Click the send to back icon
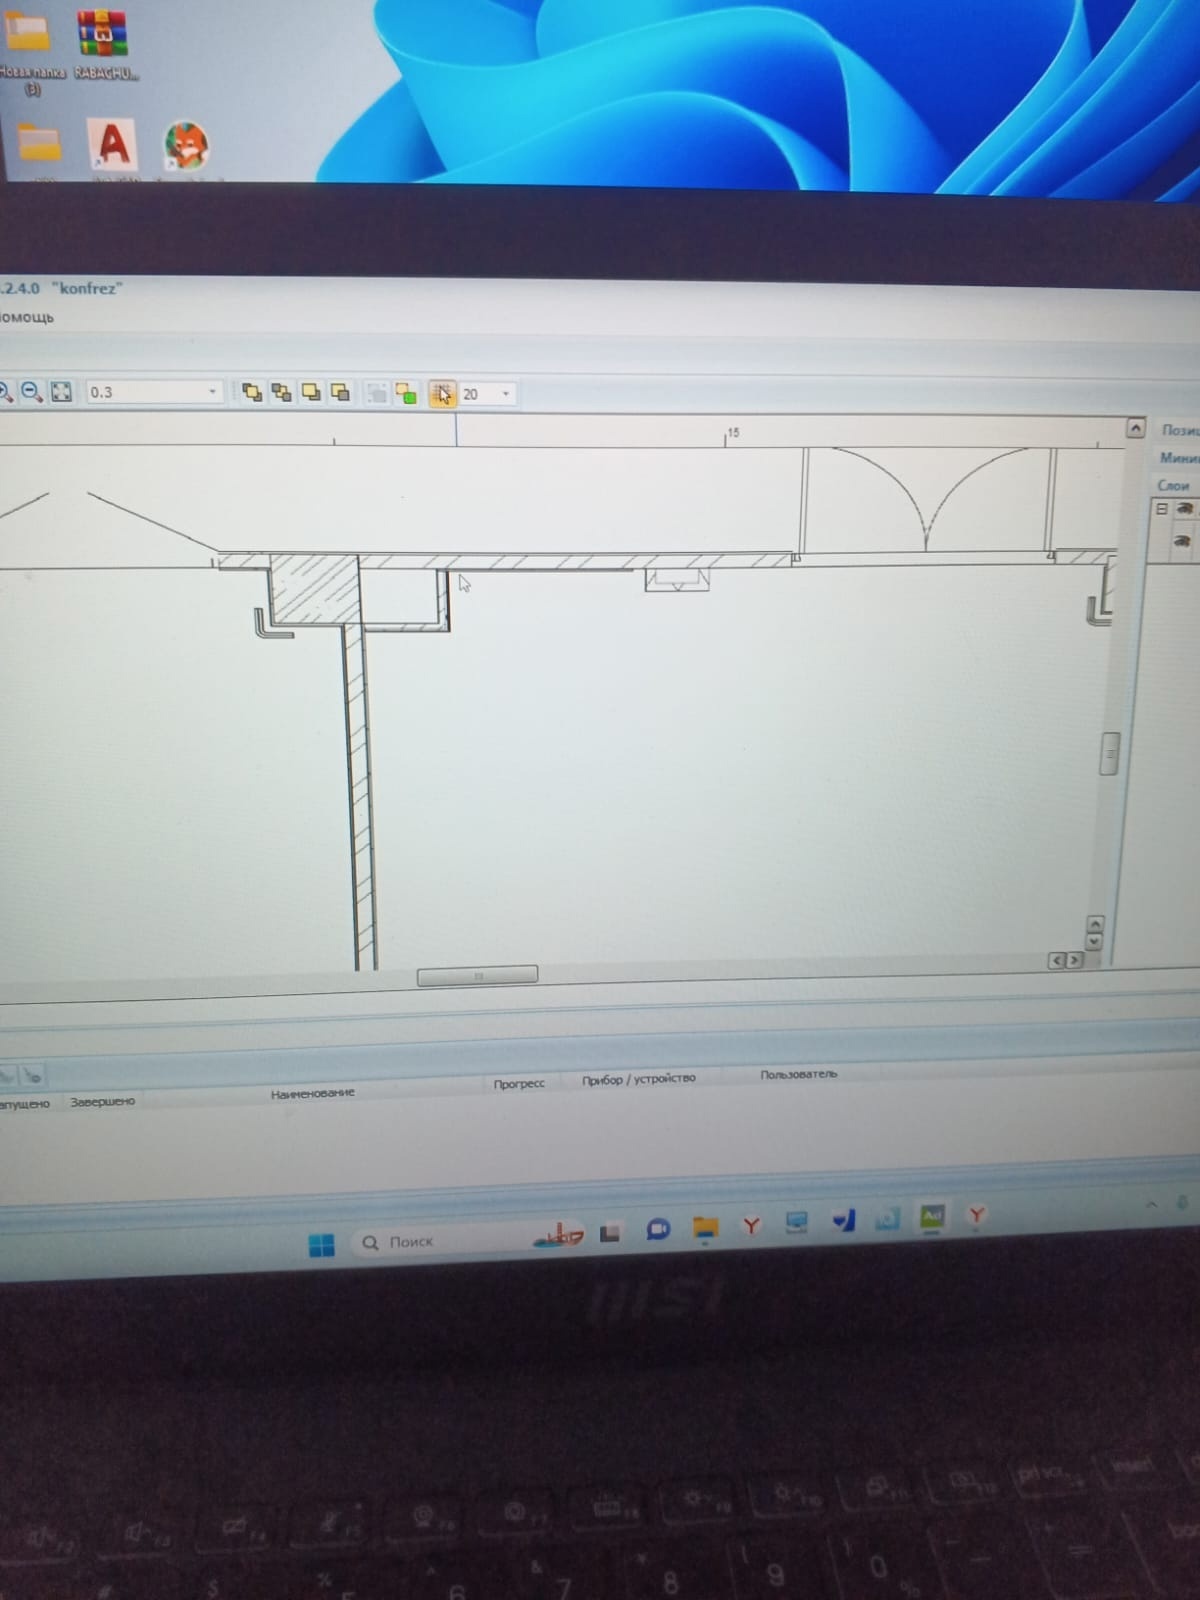This screenshot has height=1600, width=1200. pos(282,393)
